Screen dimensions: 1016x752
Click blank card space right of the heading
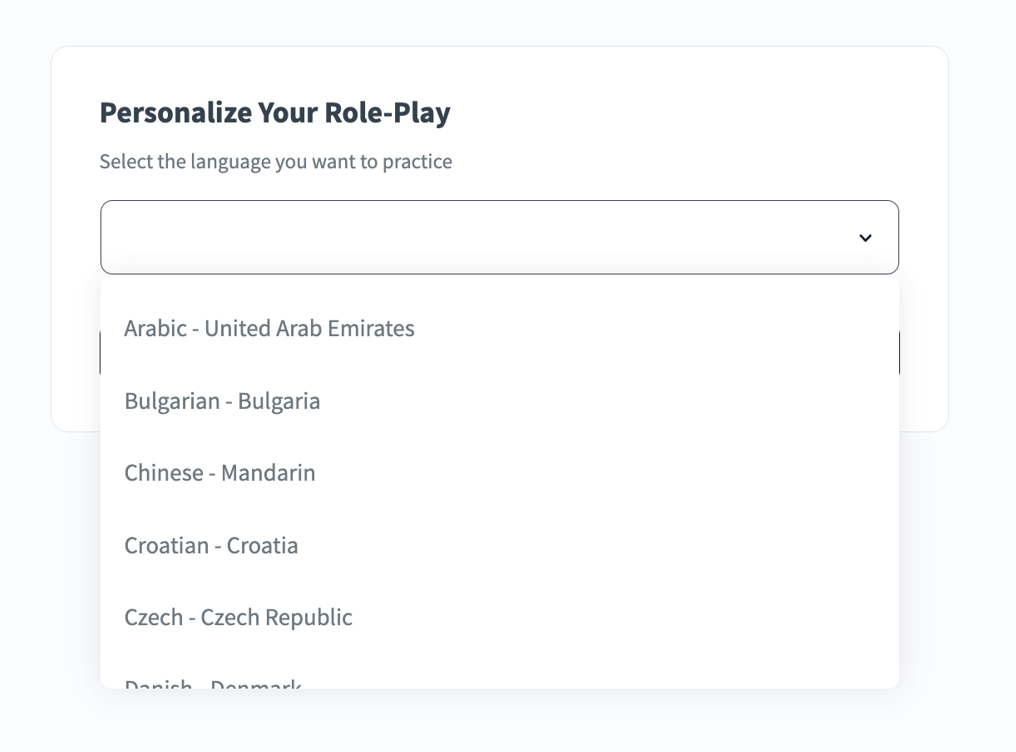pyautogui.click(x=700, y=113)
